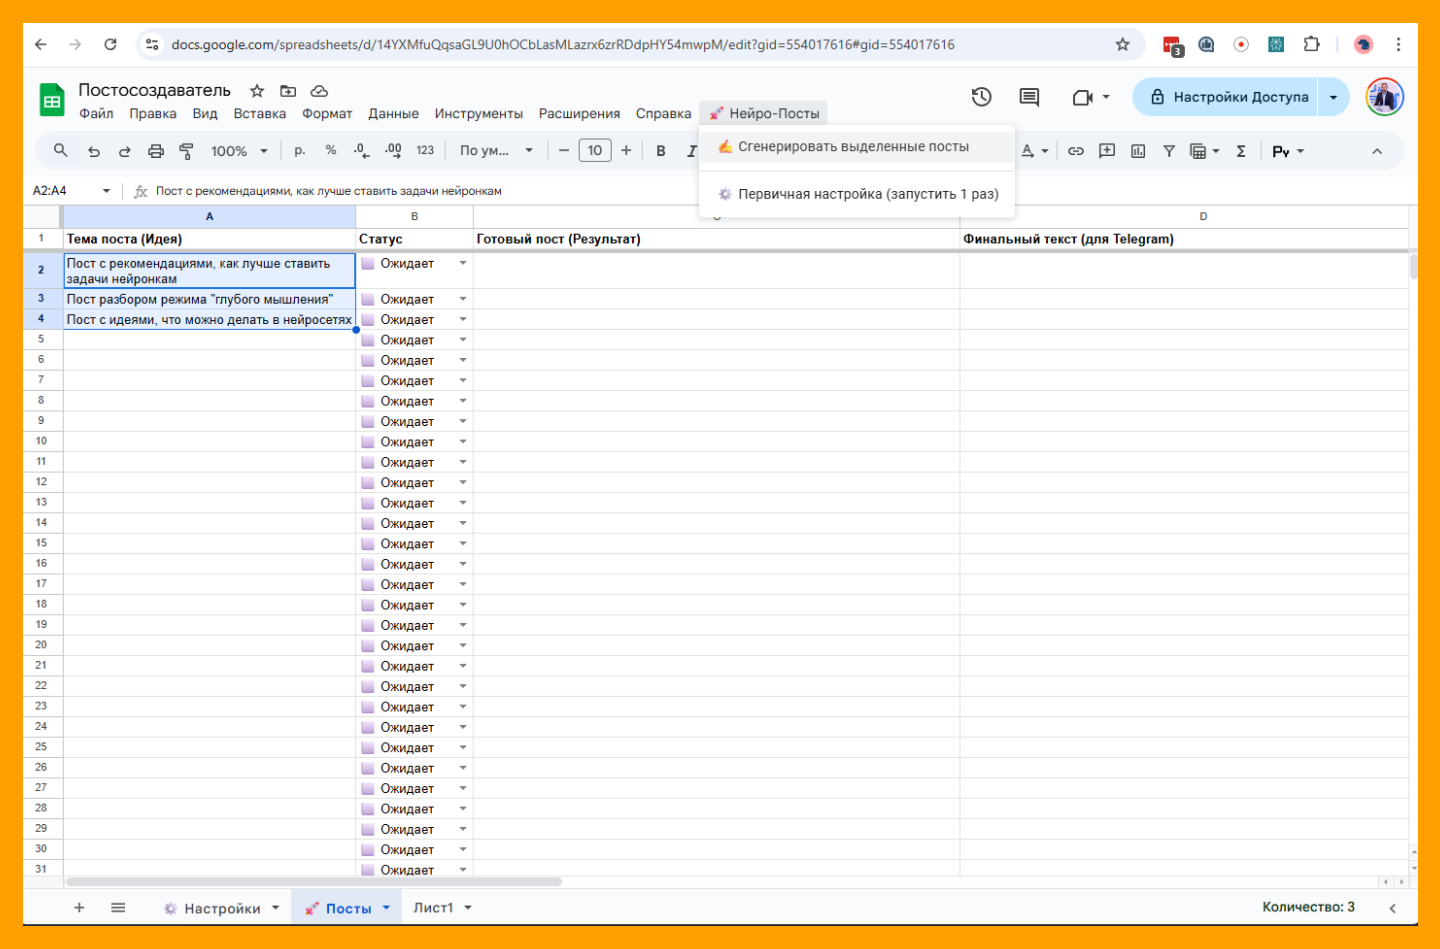Click the undo arrow icon
This screenshot has height=949, width=1440.
(94, 151)
